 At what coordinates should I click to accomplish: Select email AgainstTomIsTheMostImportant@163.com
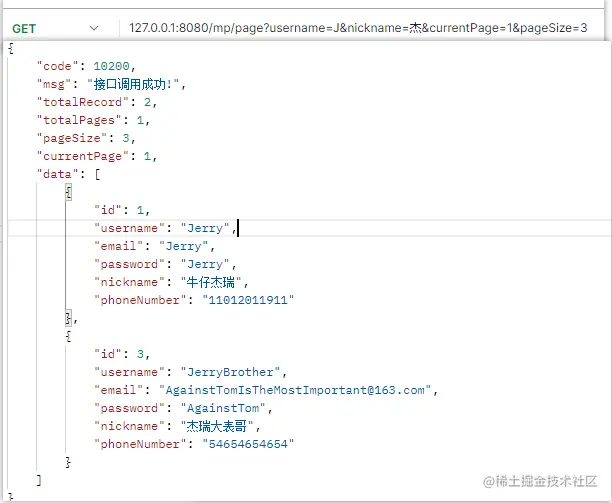295,390
